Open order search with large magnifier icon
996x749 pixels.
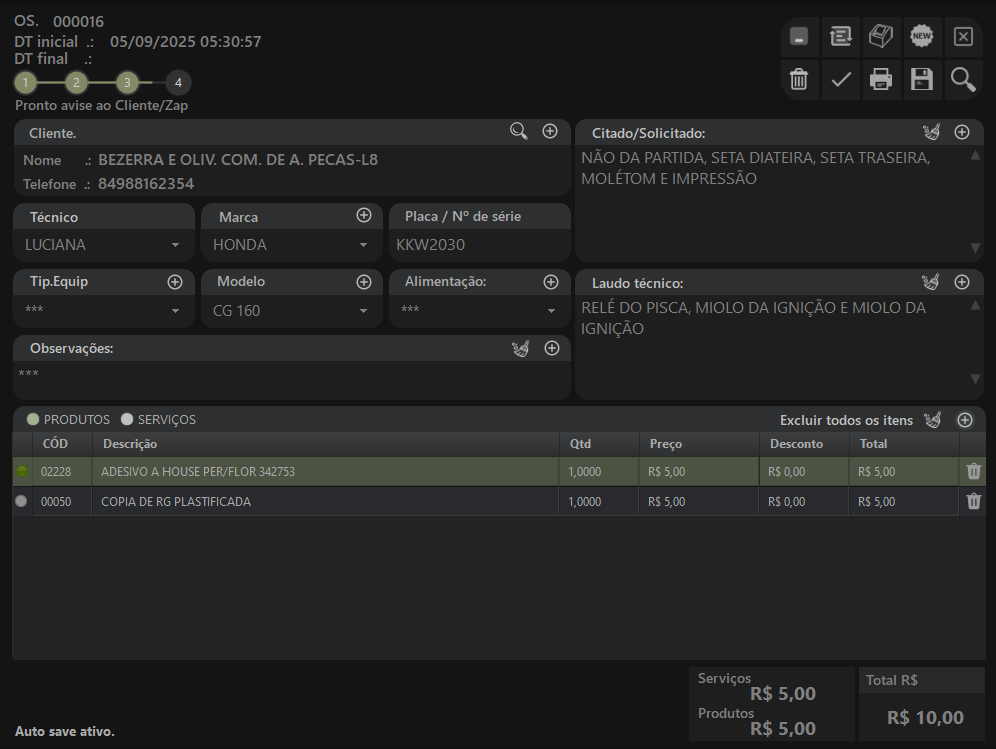[963, 79]
